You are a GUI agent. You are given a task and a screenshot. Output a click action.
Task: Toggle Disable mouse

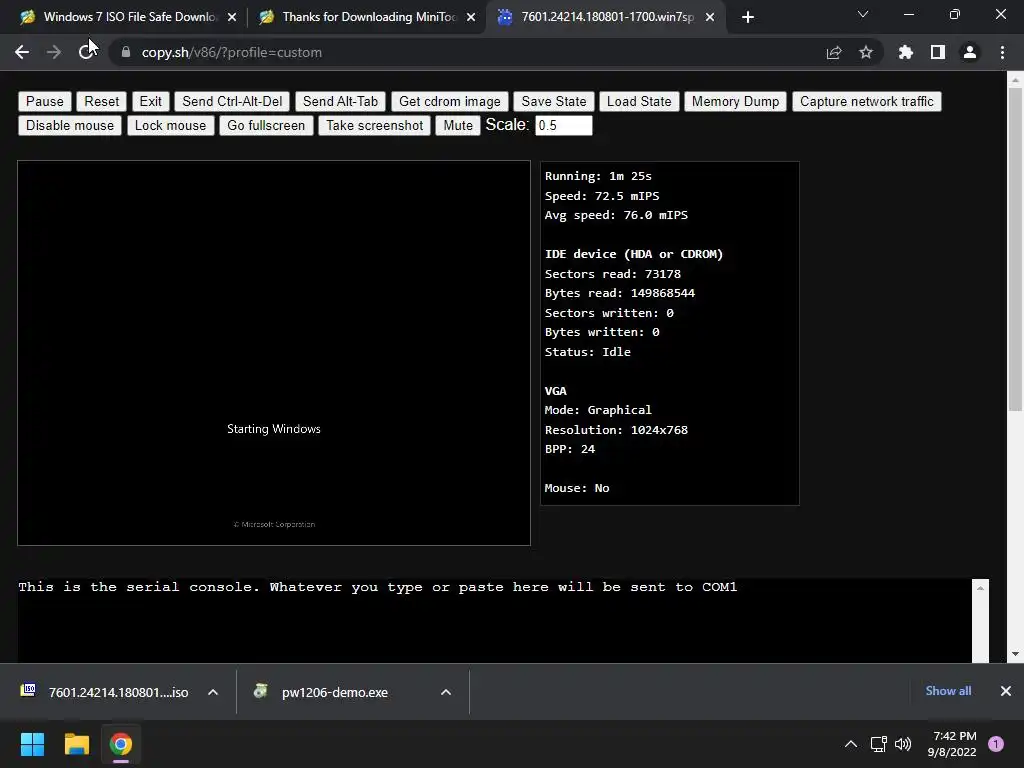click(x=70, y=125)
